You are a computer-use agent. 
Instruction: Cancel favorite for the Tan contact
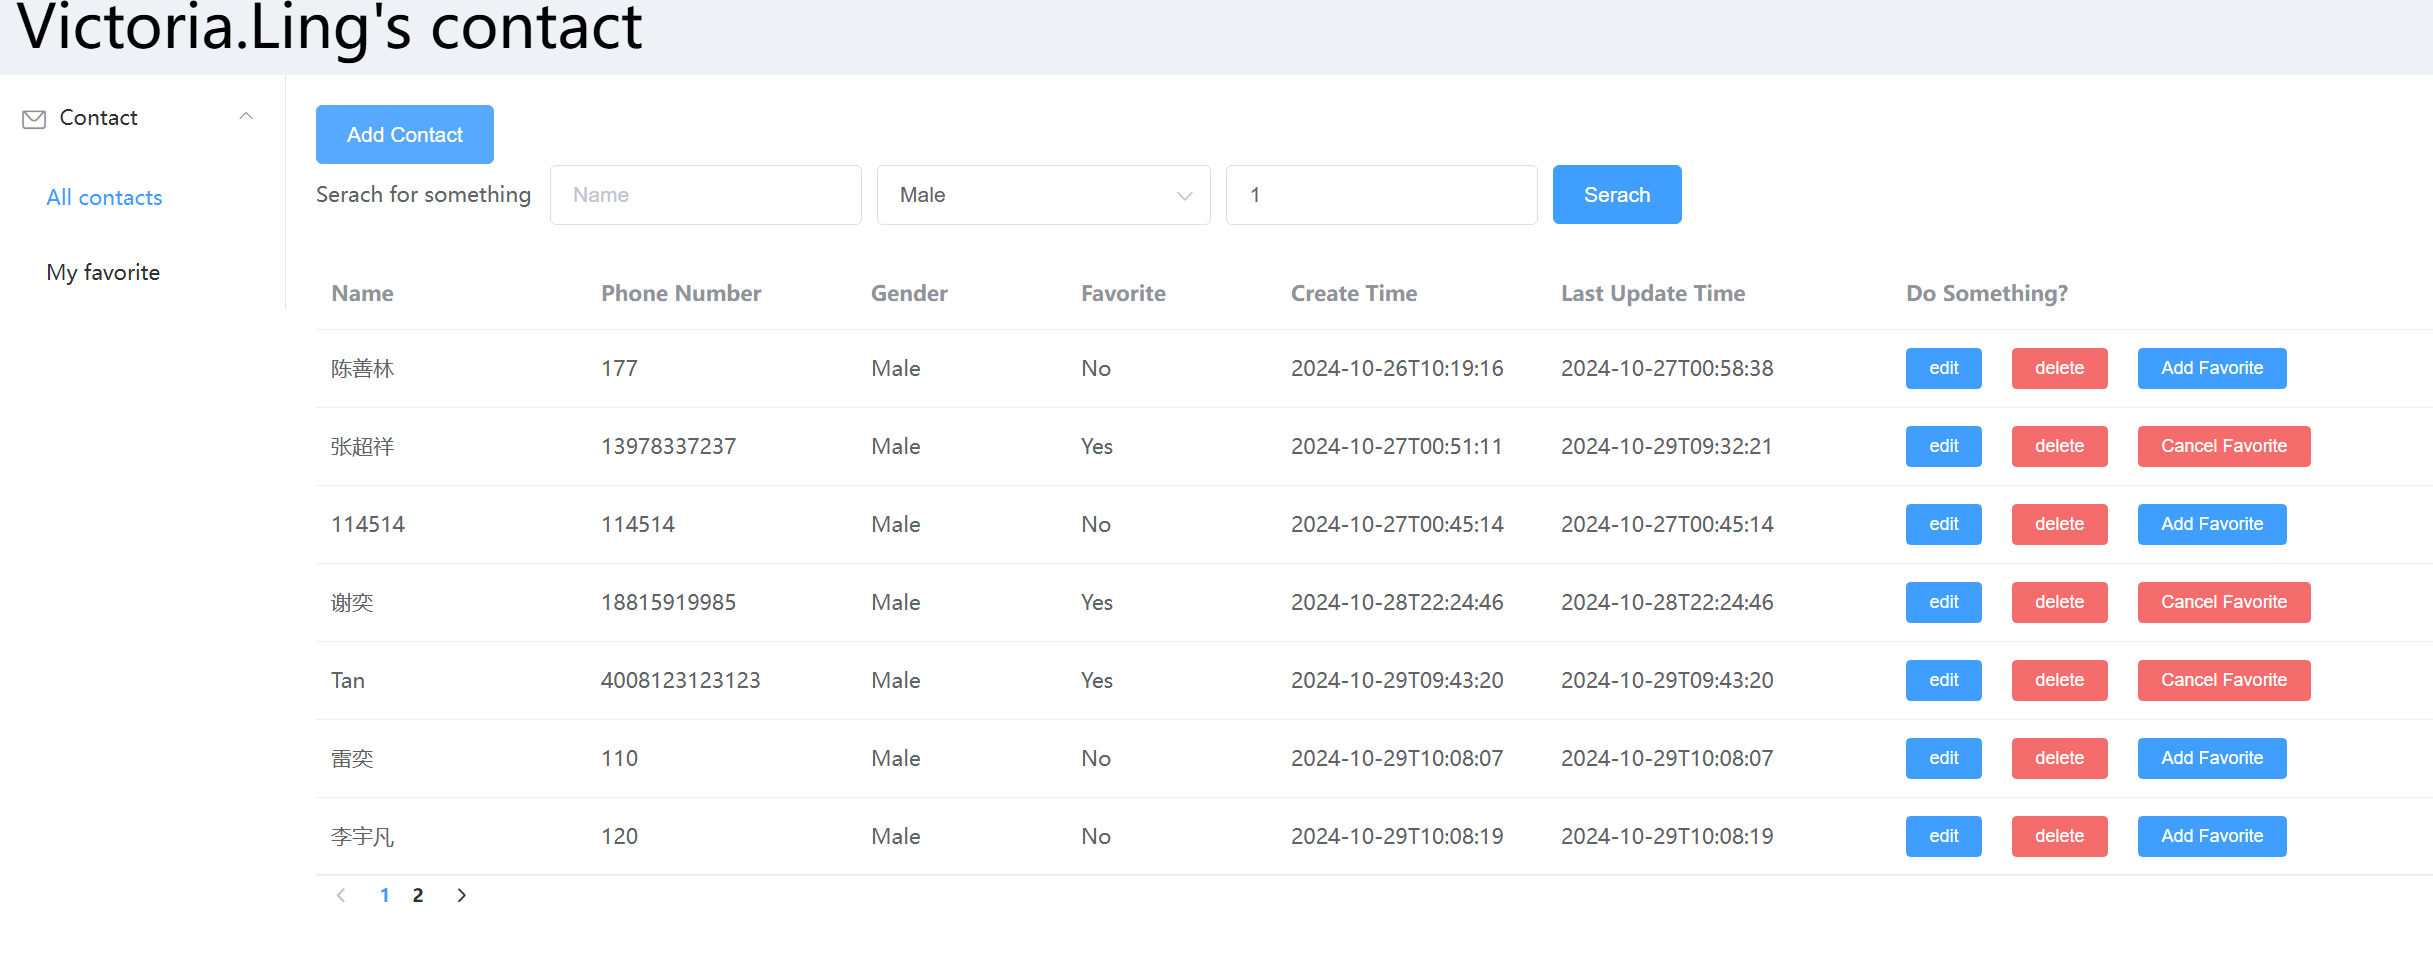coord(2223,680)
